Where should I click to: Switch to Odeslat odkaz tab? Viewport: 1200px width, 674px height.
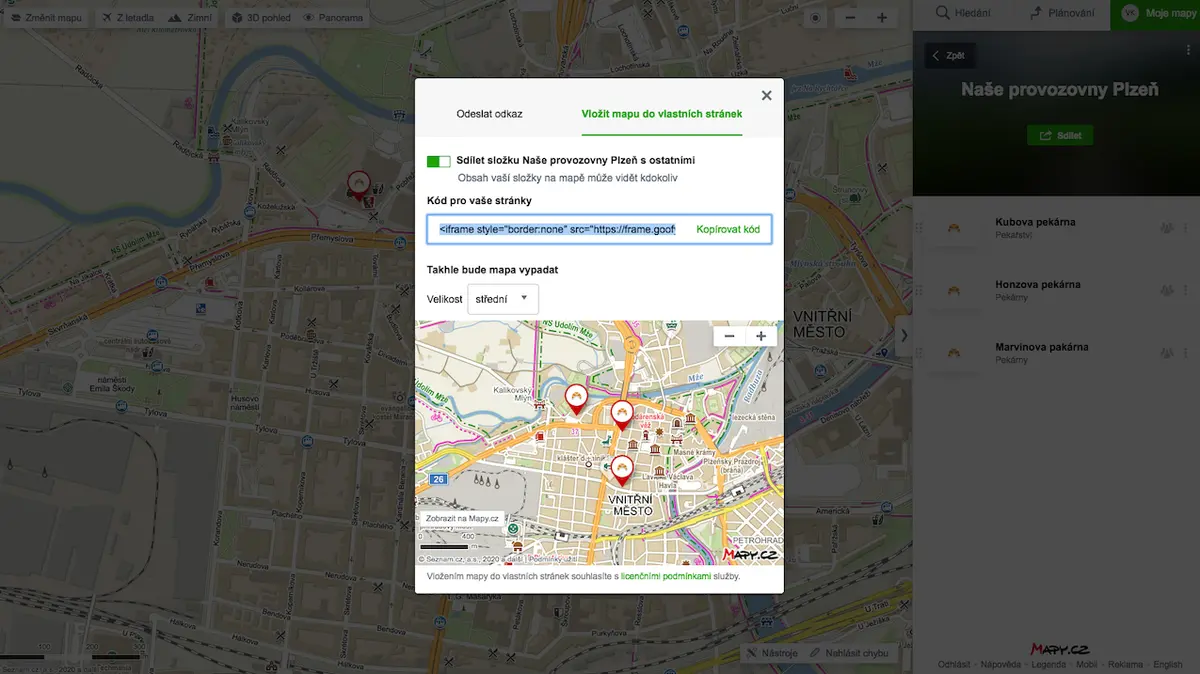tap(489, 114)
